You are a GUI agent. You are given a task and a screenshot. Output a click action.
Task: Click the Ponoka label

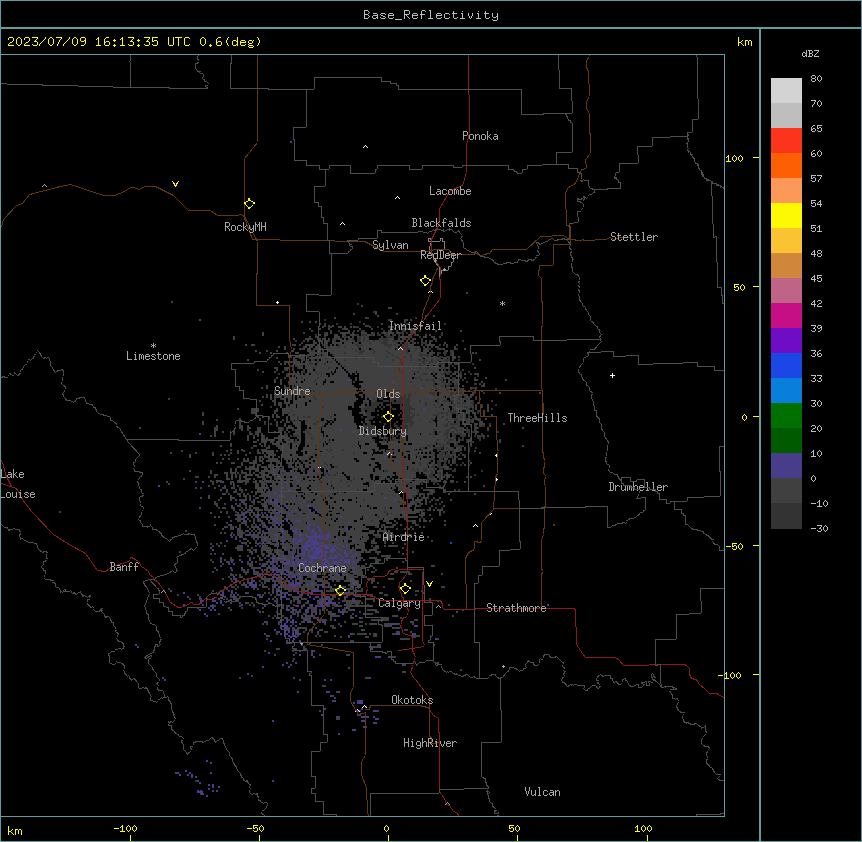[x=480, y=136]
